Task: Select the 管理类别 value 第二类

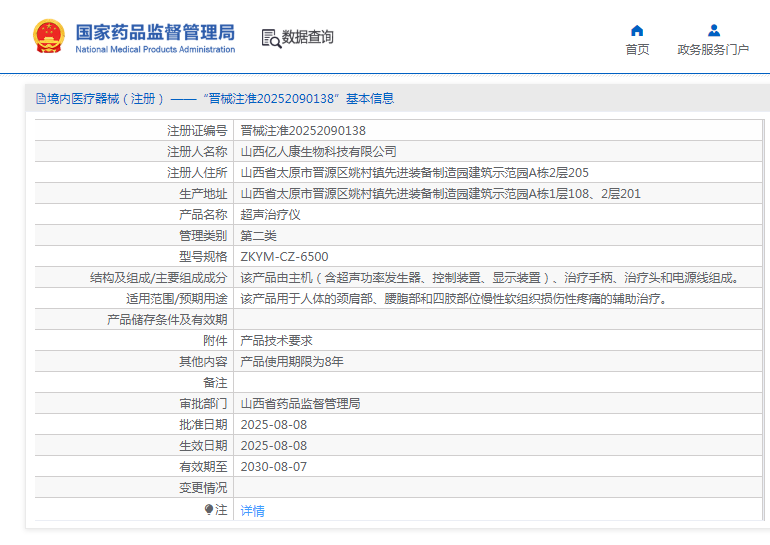Action: click(259, 235)
